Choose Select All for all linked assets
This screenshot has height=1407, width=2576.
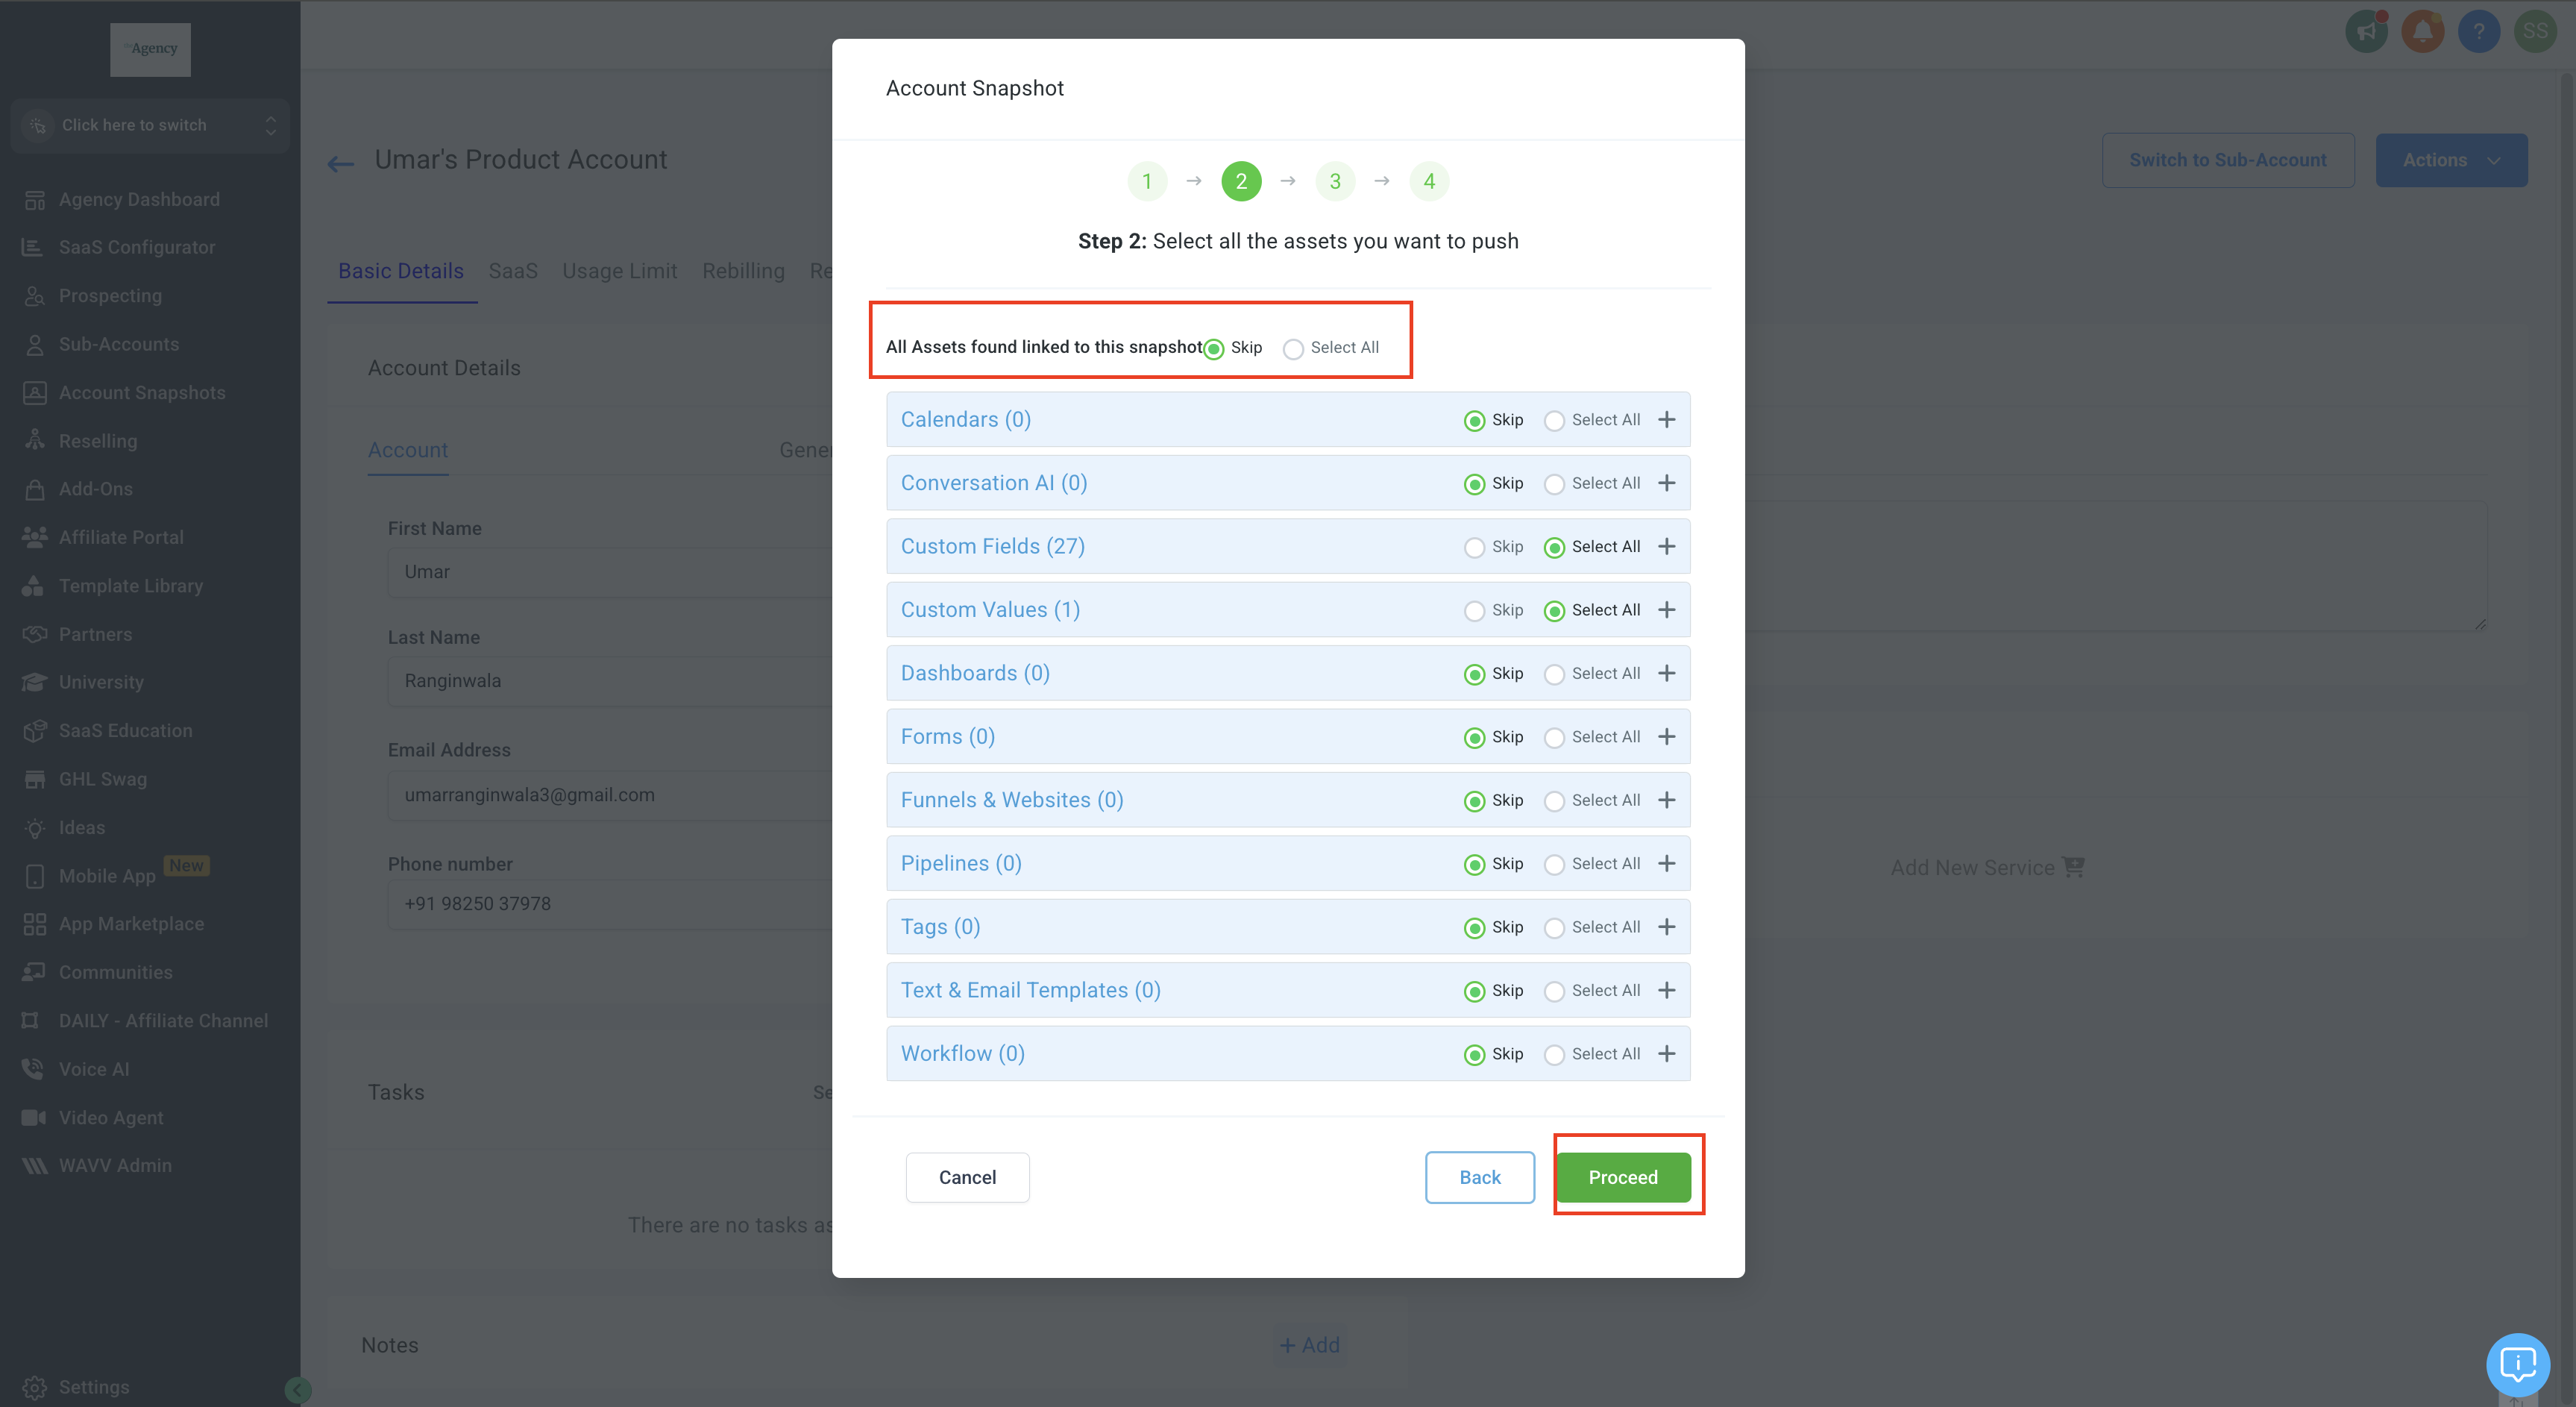click(x=1293, y=349)
